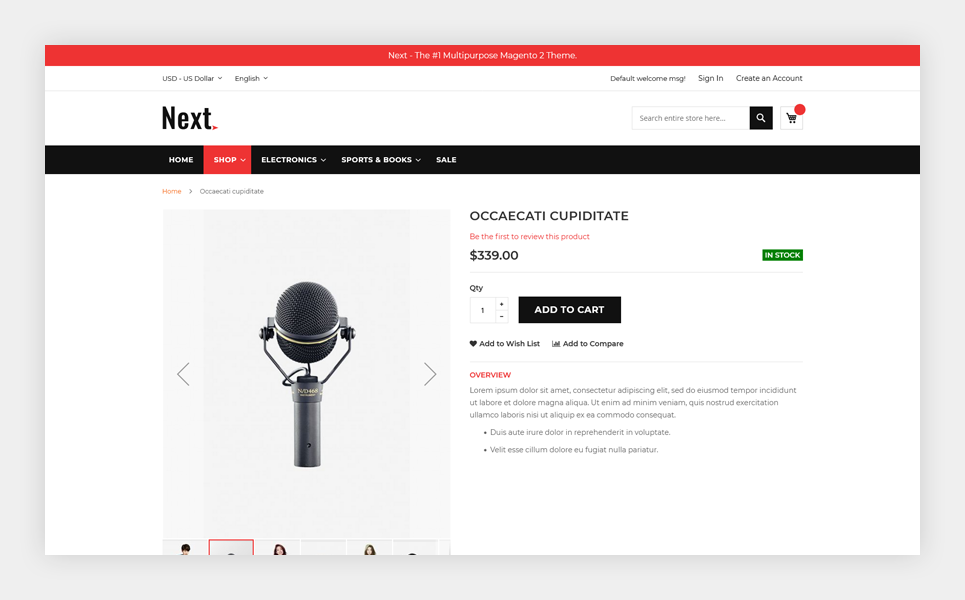Open the English language dropdown

(x=251, y=79)
